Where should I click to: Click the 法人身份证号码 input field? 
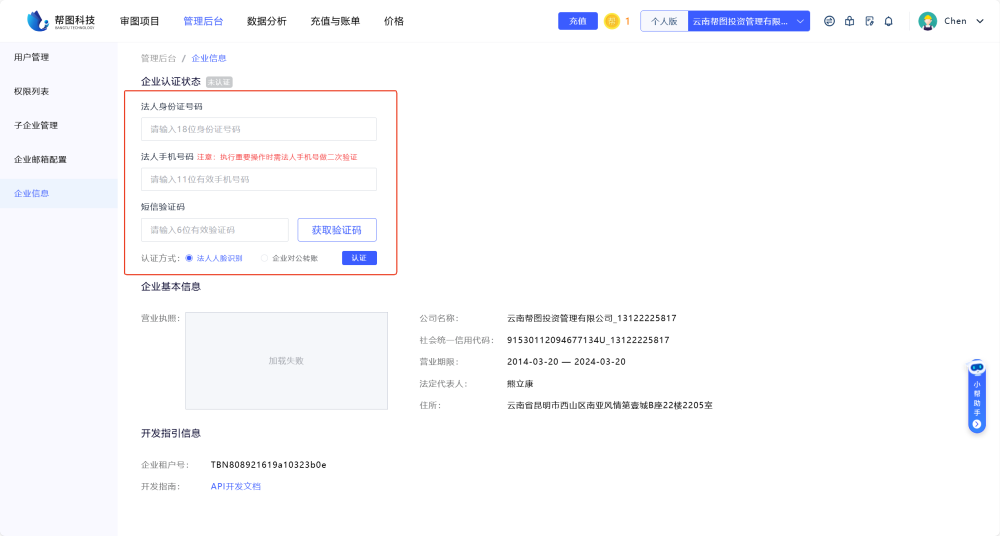[x=258, y=129]
